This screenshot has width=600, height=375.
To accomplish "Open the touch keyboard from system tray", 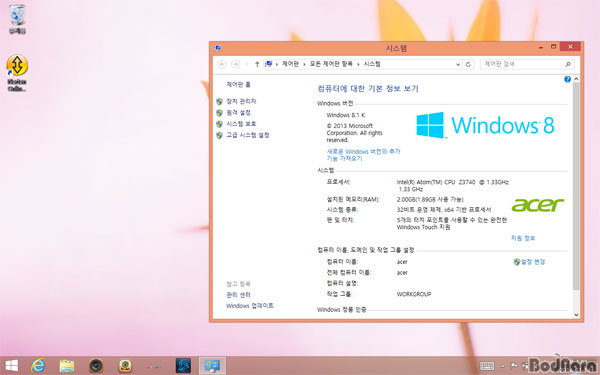I will point(487,366).
